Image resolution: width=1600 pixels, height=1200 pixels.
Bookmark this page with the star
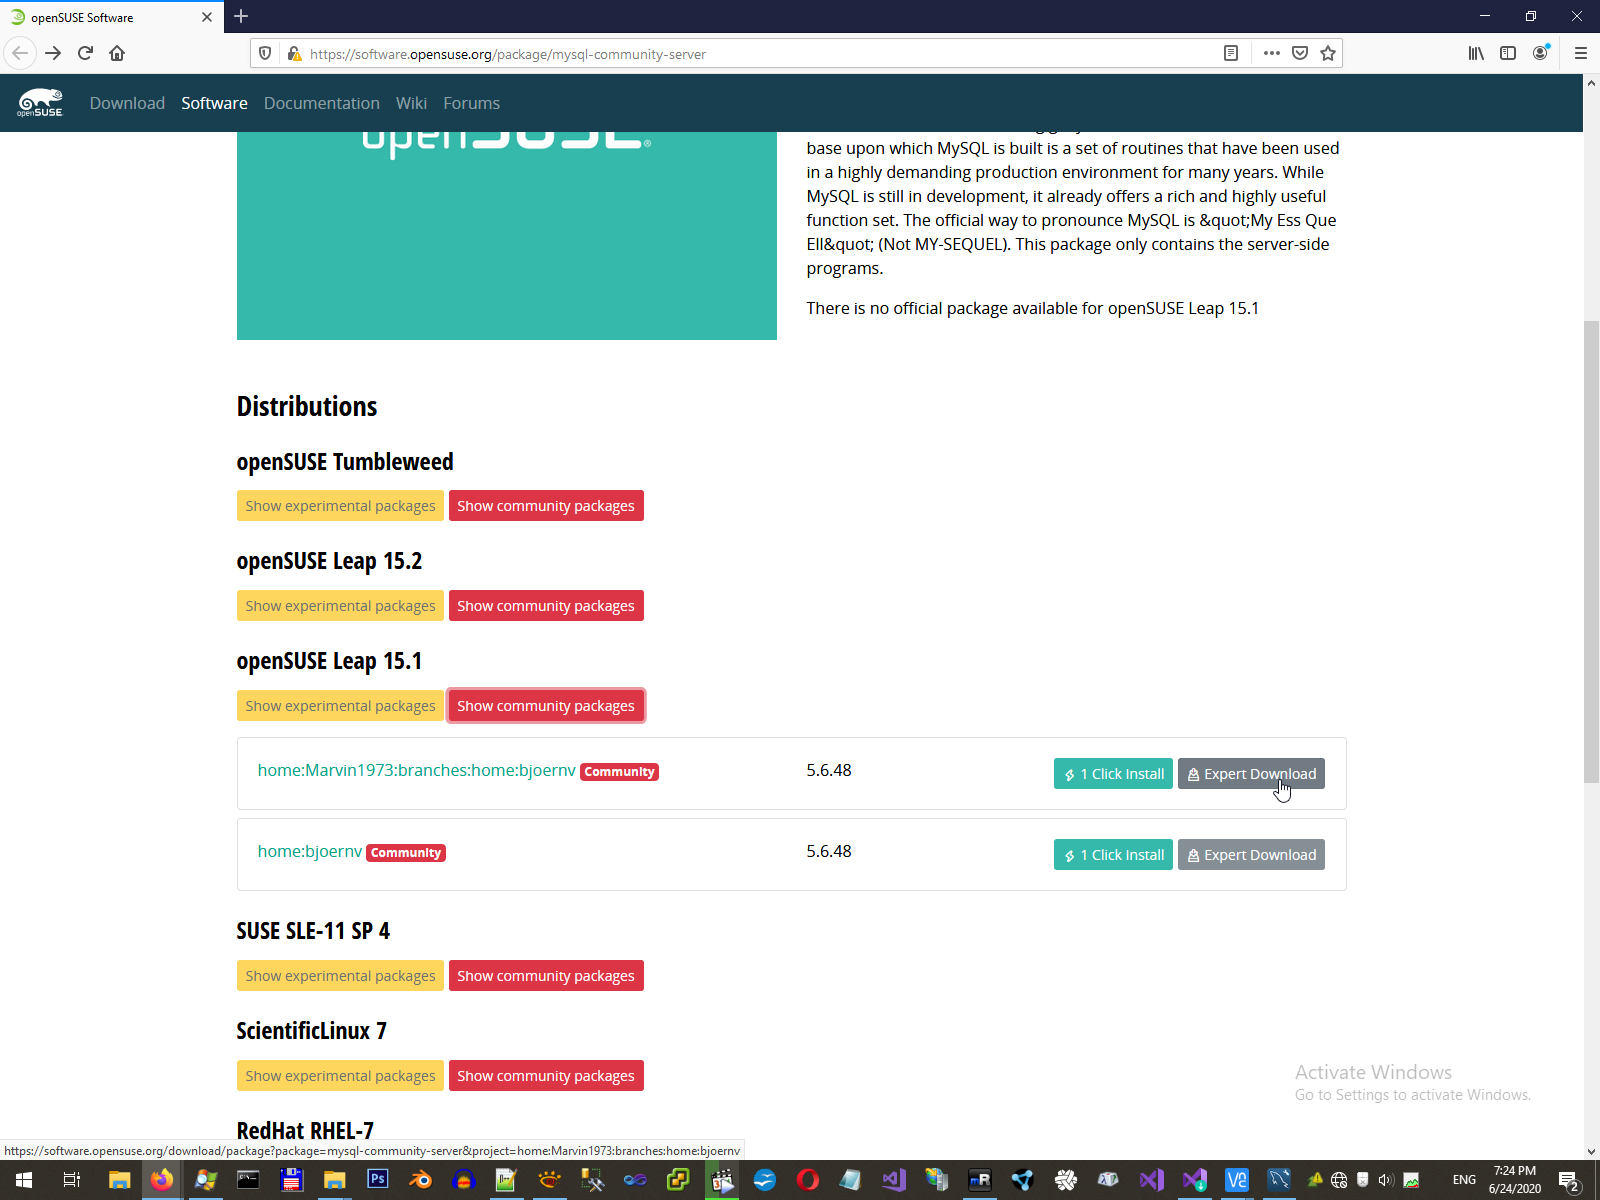[x=1328, y=53]
